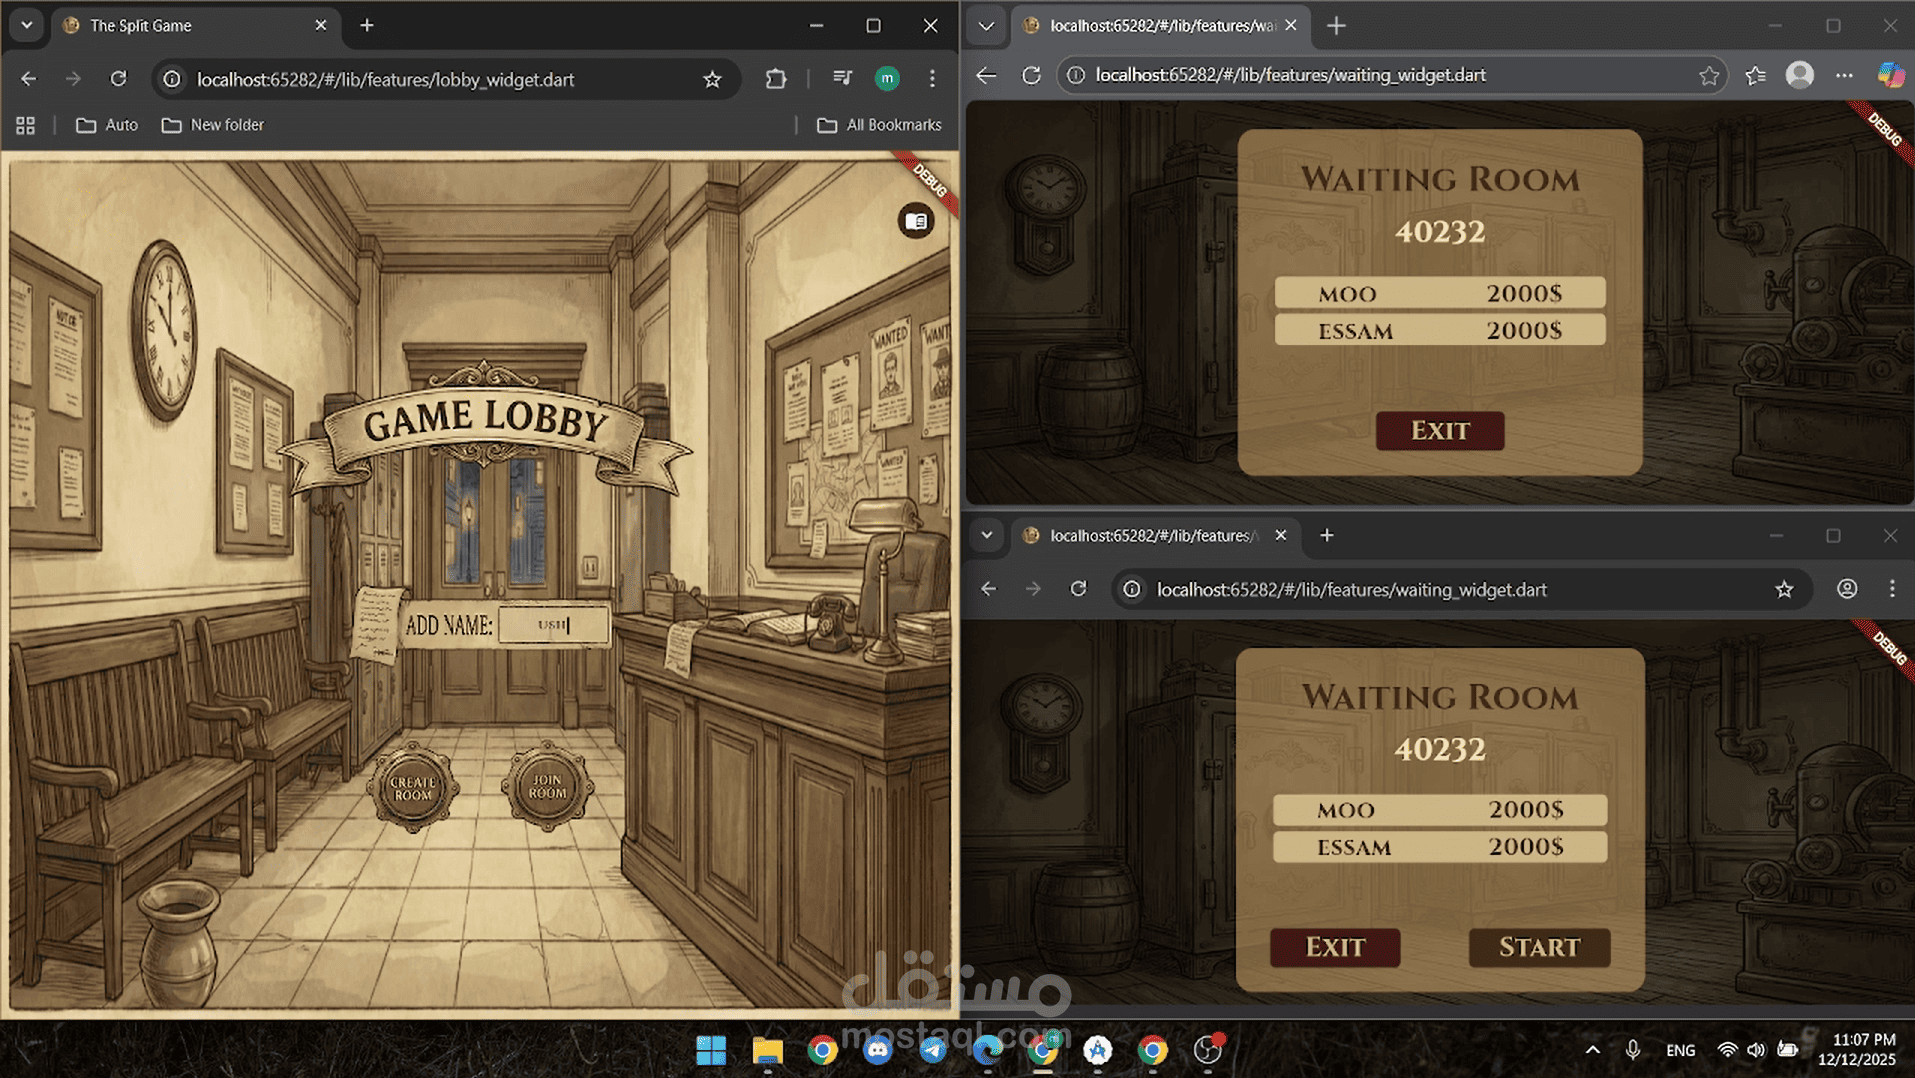The height and width of the screenshot is (1078, 1915).
Task: Open the rulebook icon in lobby corner
Action: 915,221
